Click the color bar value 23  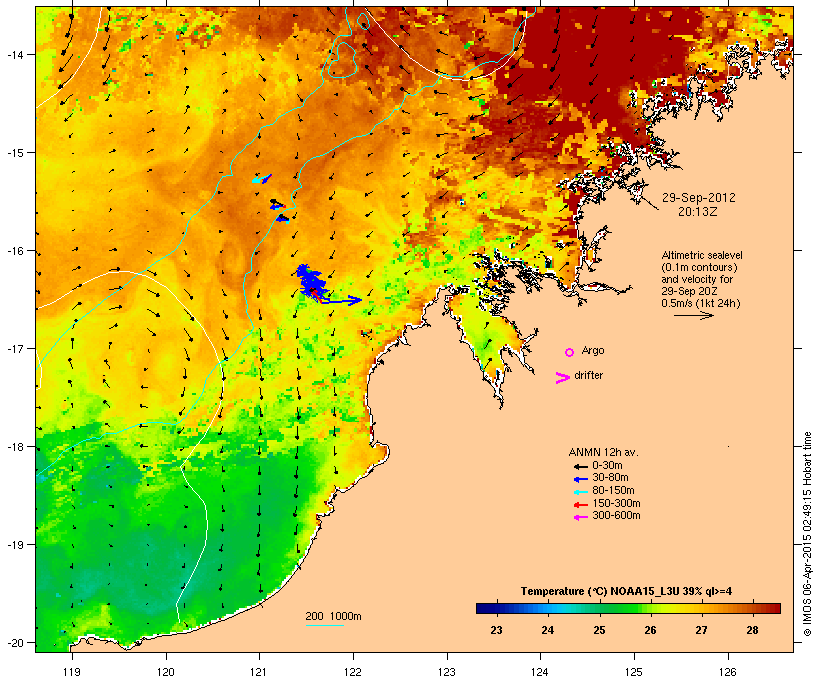click(x=496, y=630)
